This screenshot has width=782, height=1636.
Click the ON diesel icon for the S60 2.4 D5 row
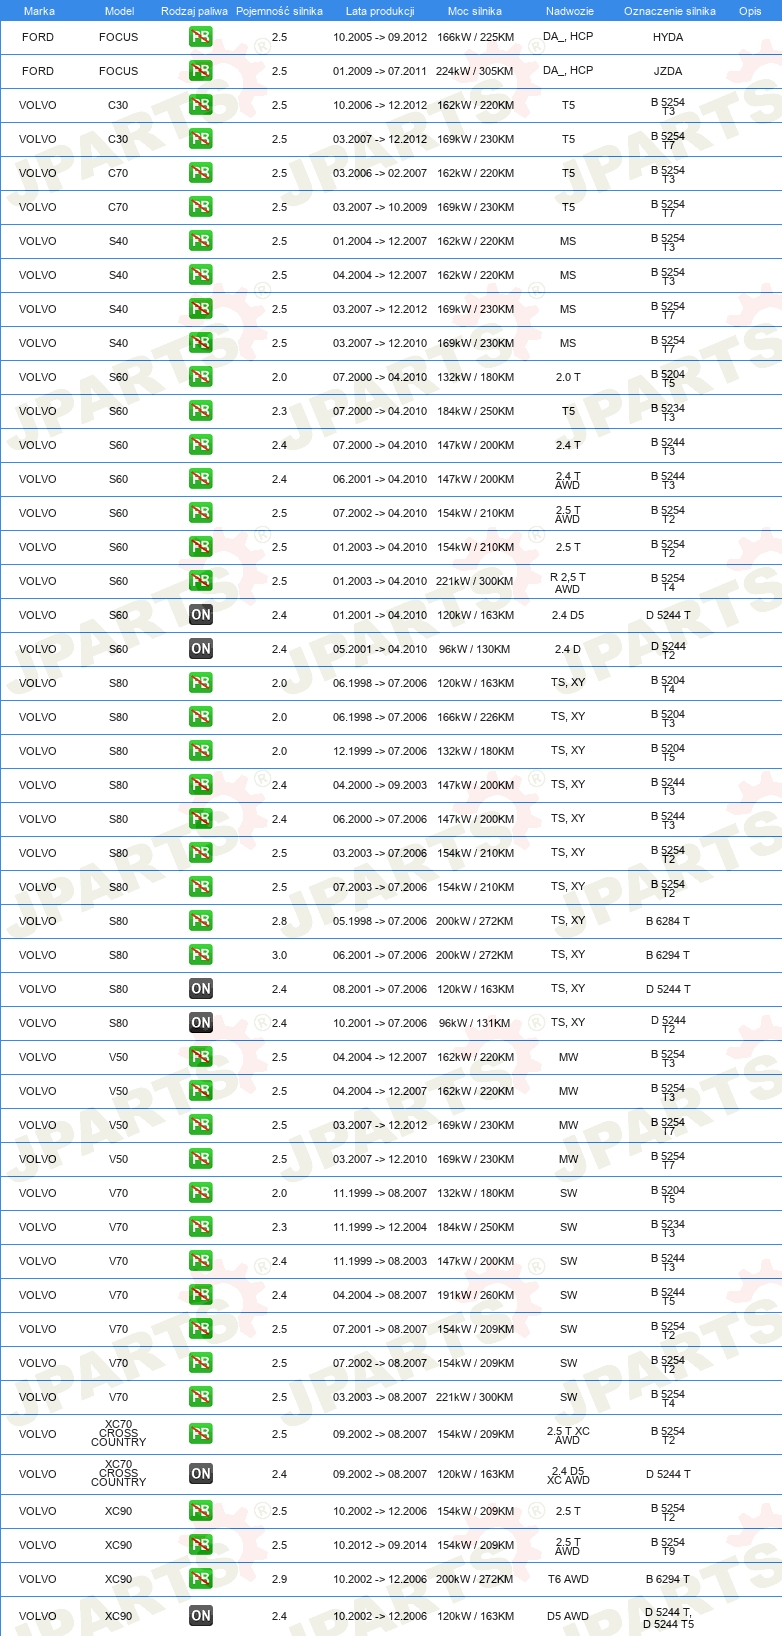(201, 615)
